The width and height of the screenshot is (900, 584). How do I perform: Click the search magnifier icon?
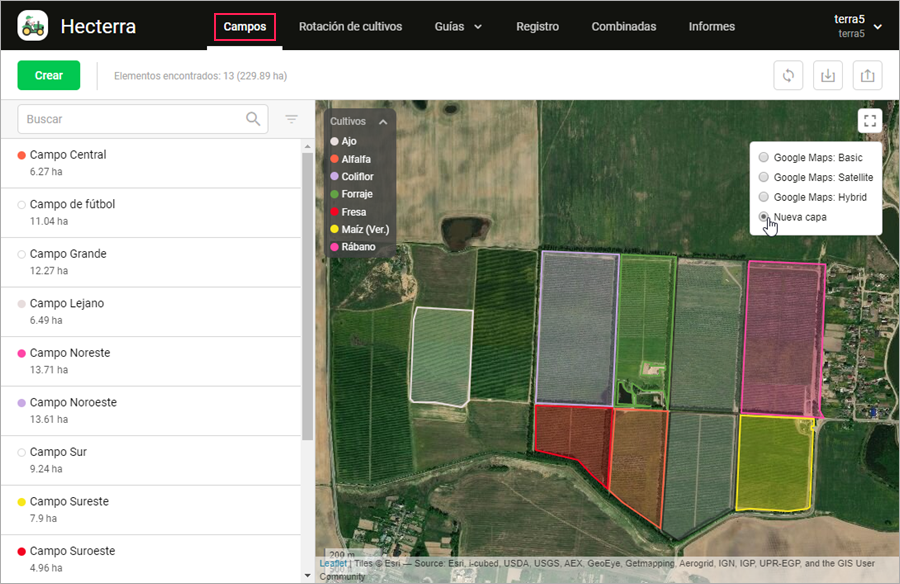(x=254, y=119)
